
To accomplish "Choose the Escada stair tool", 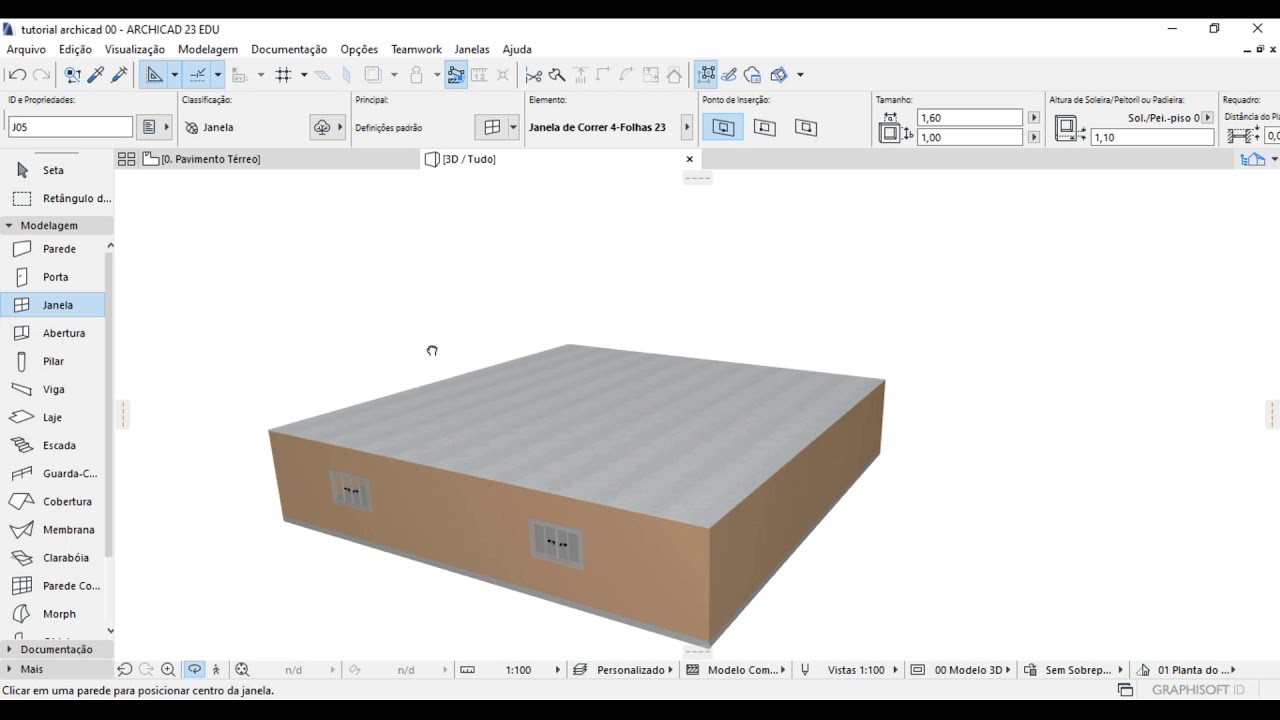I will (52, 445).
